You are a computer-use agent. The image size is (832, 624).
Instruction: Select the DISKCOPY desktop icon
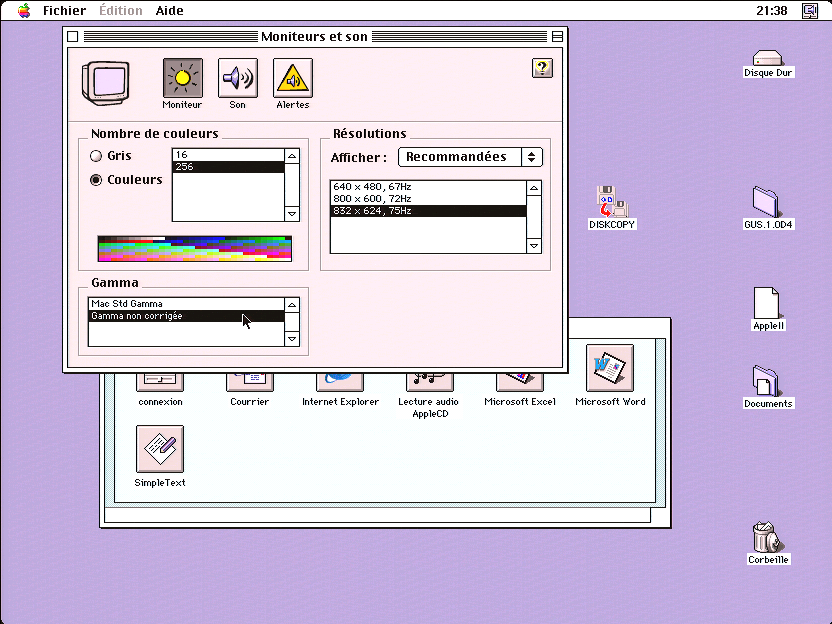coord(612,202)
